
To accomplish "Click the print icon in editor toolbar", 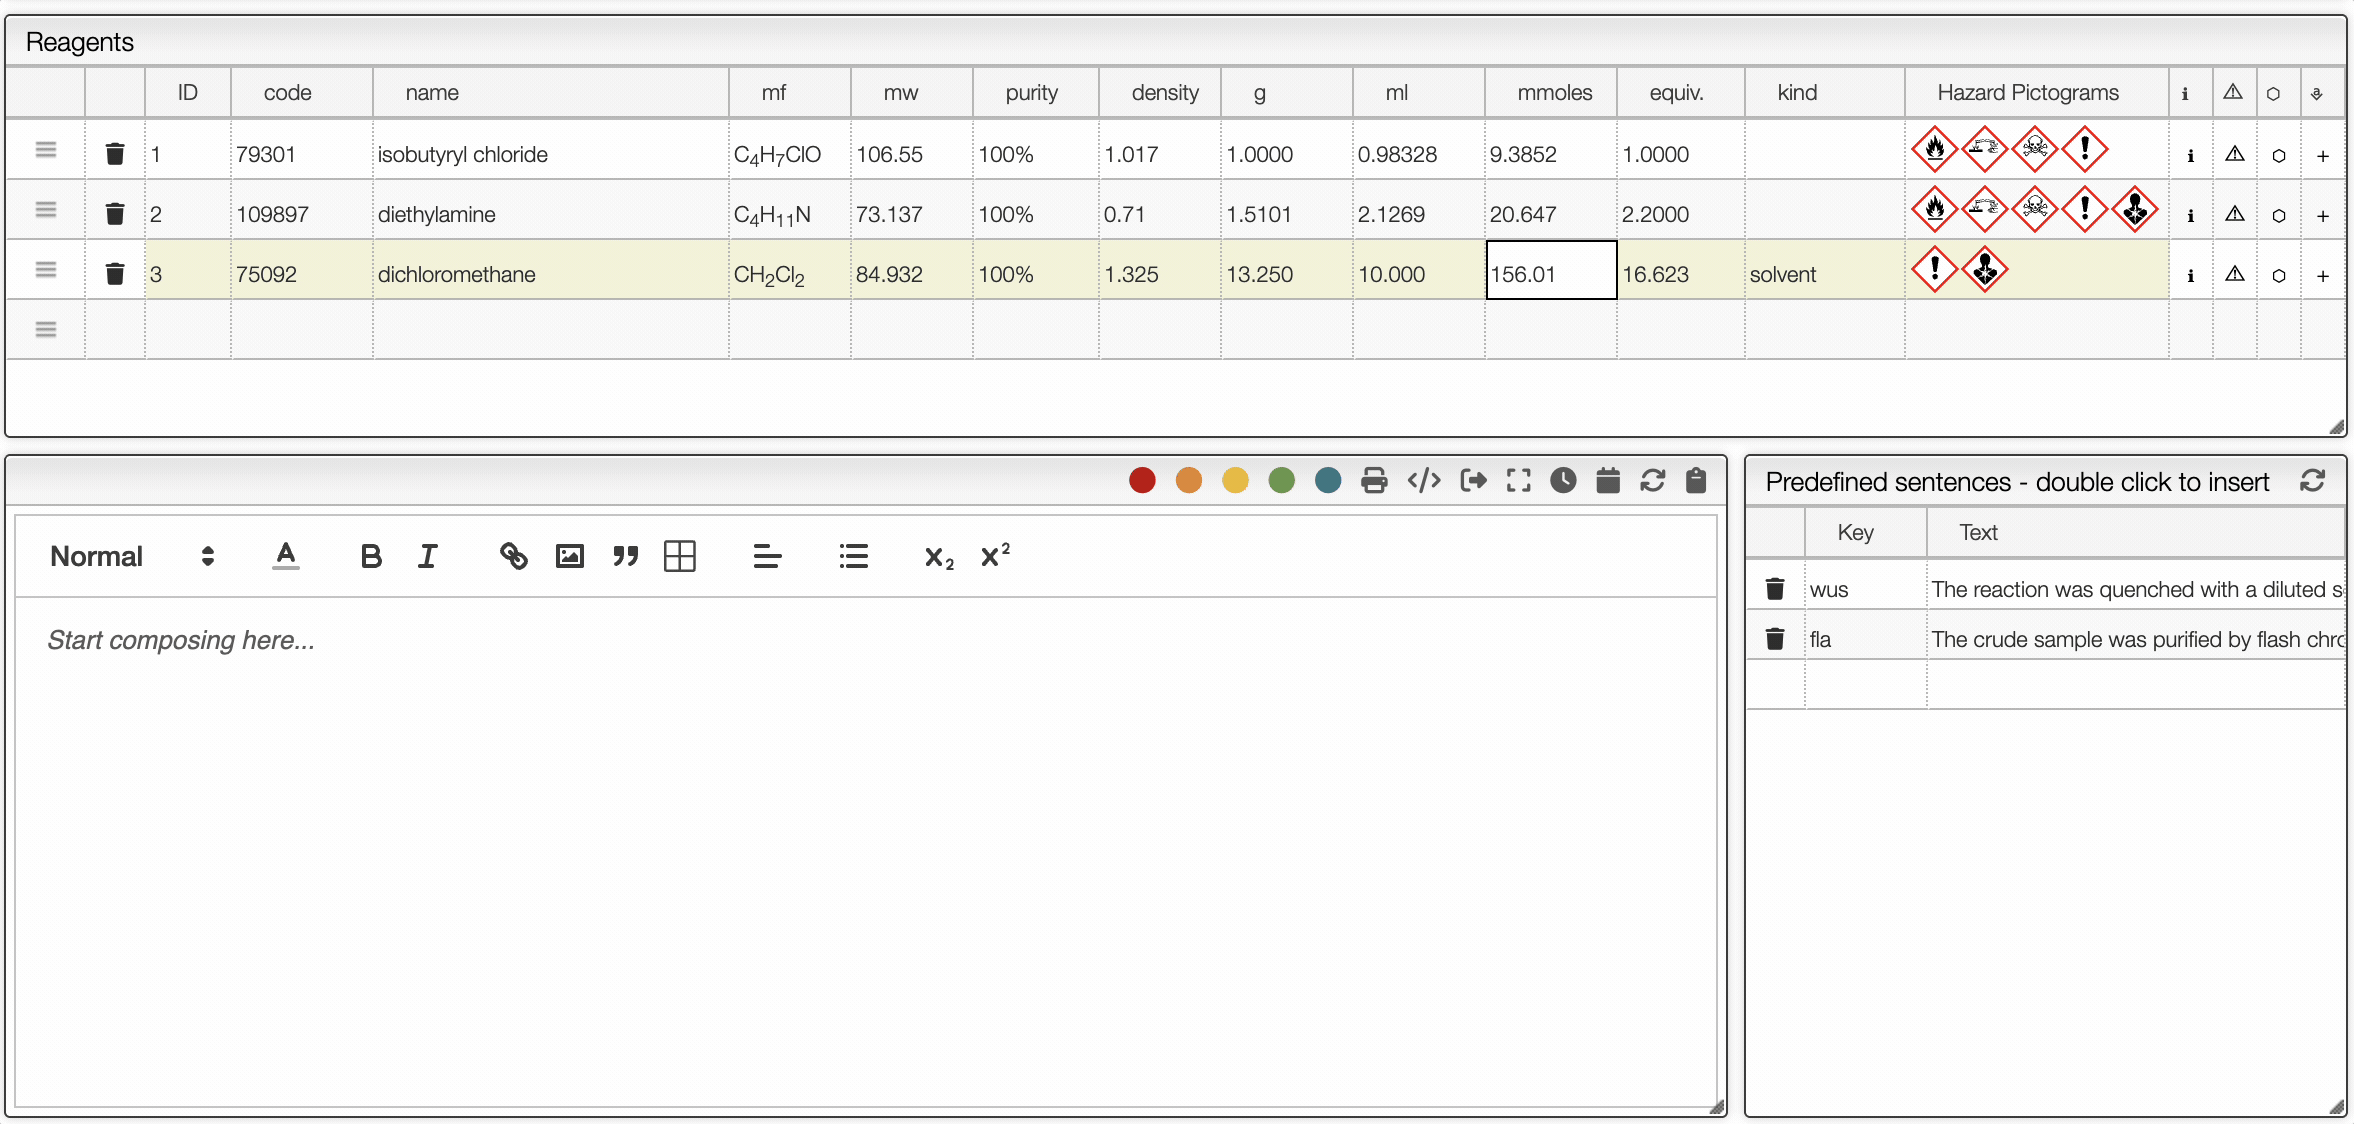I will pyautogui.click(x=1374, y=481).
